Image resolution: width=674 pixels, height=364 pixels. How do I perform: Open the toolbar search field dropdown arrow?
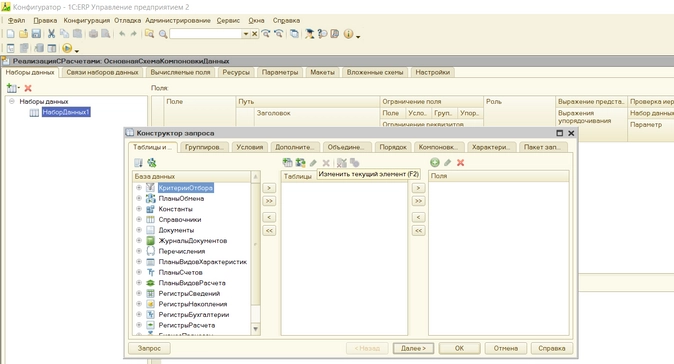coord(246,34)
